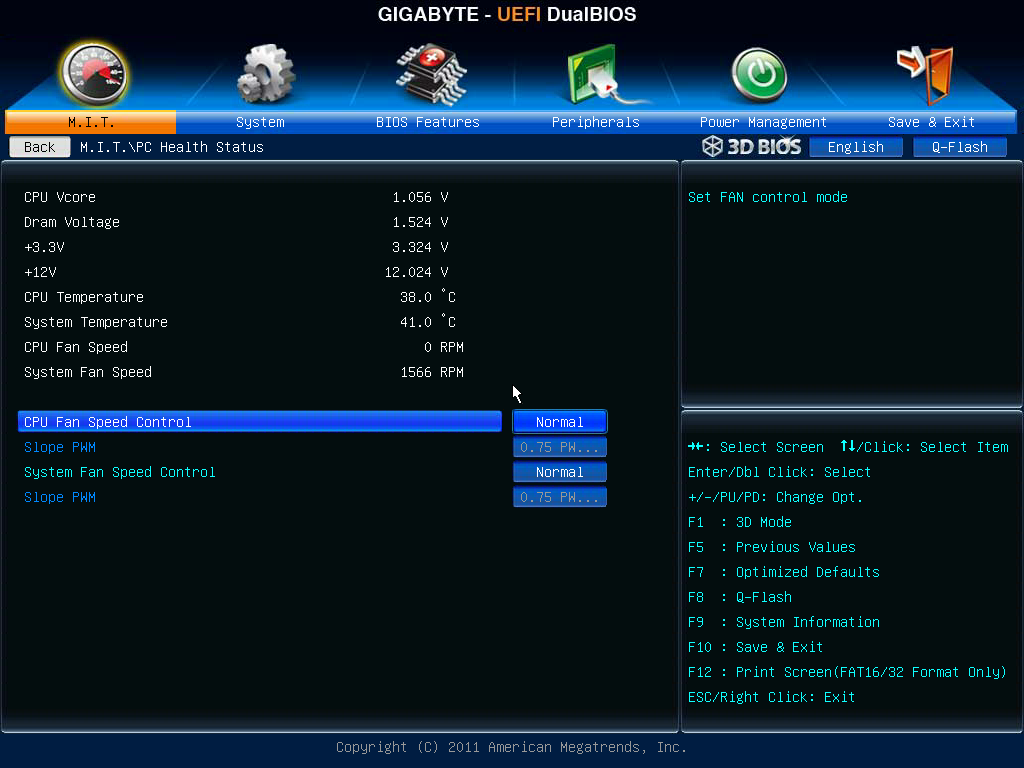Screen dimensions: 1024x768
Task: Click the Slope PWM value below System Fan Speed Control
Action: pyautogui.click(x=560, y=497)
